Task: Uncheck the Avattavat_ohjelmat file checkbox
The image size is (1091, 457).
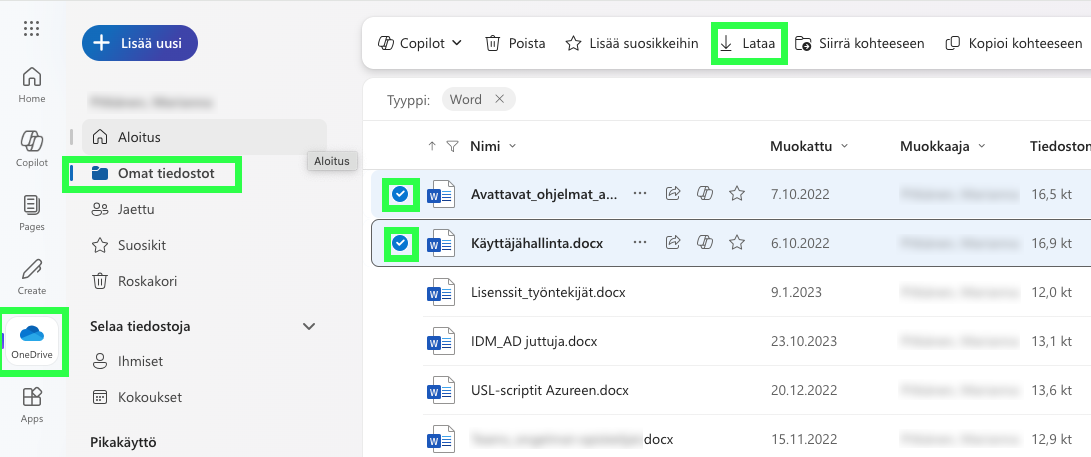Action: [x=400, y=194]
